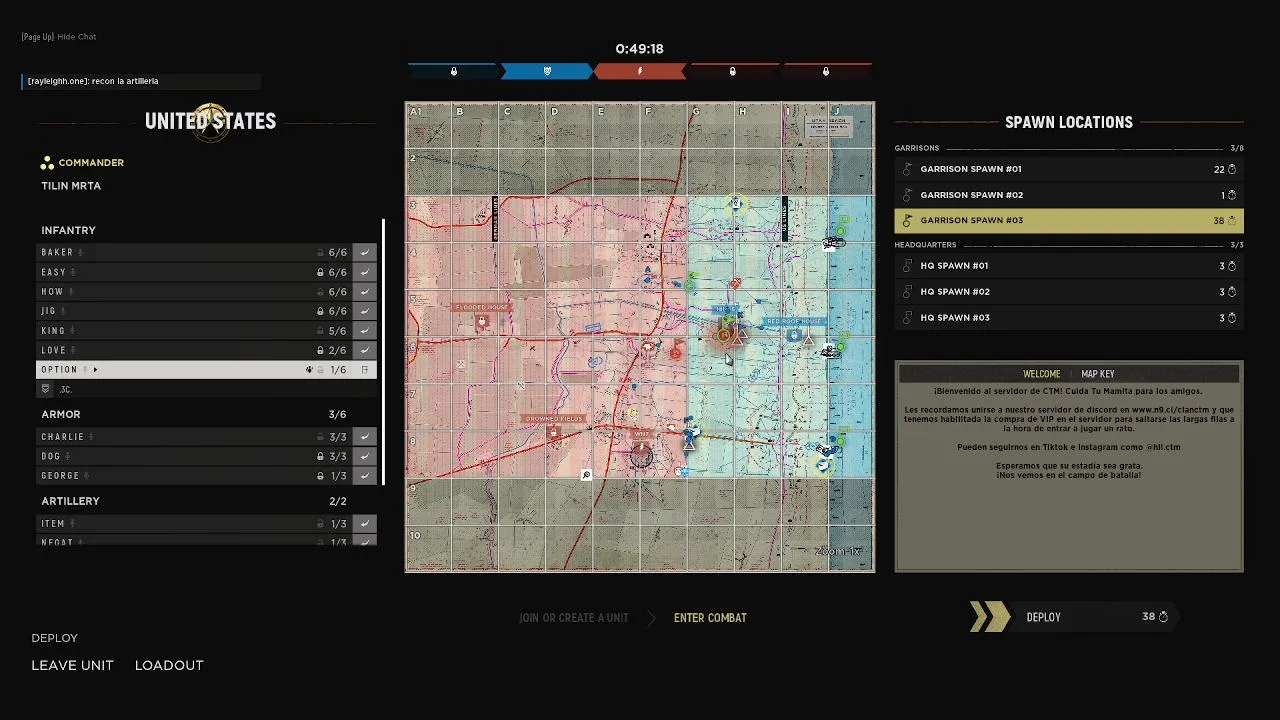The height and width of the screenshot is (720, 1280).
Task: Join the King infantry unit
Action: point(365,331)
